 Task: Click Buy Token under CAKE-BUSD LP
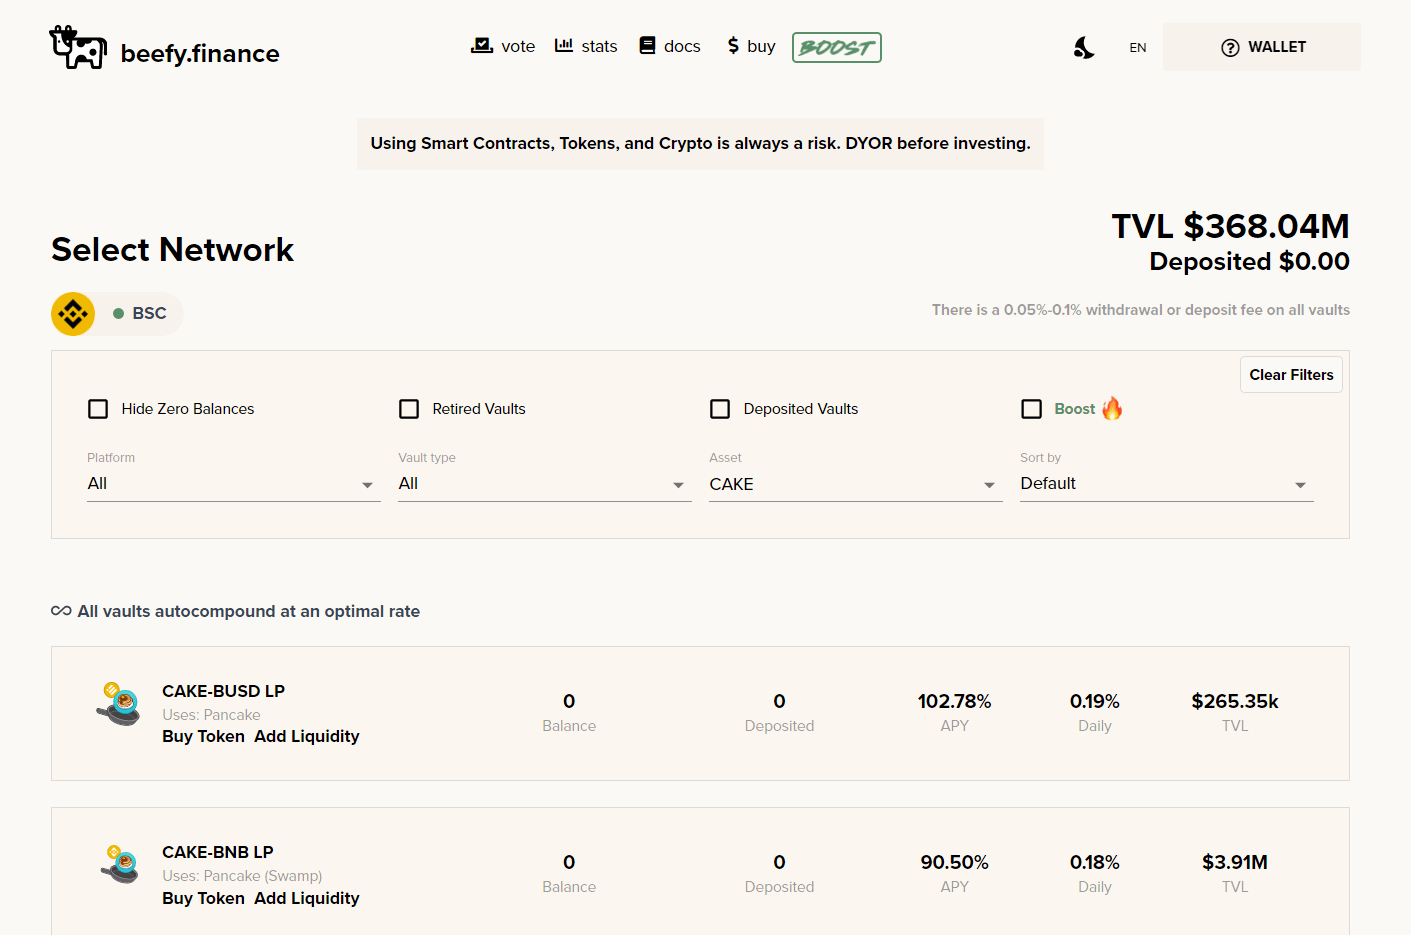(x=203, y=736)
